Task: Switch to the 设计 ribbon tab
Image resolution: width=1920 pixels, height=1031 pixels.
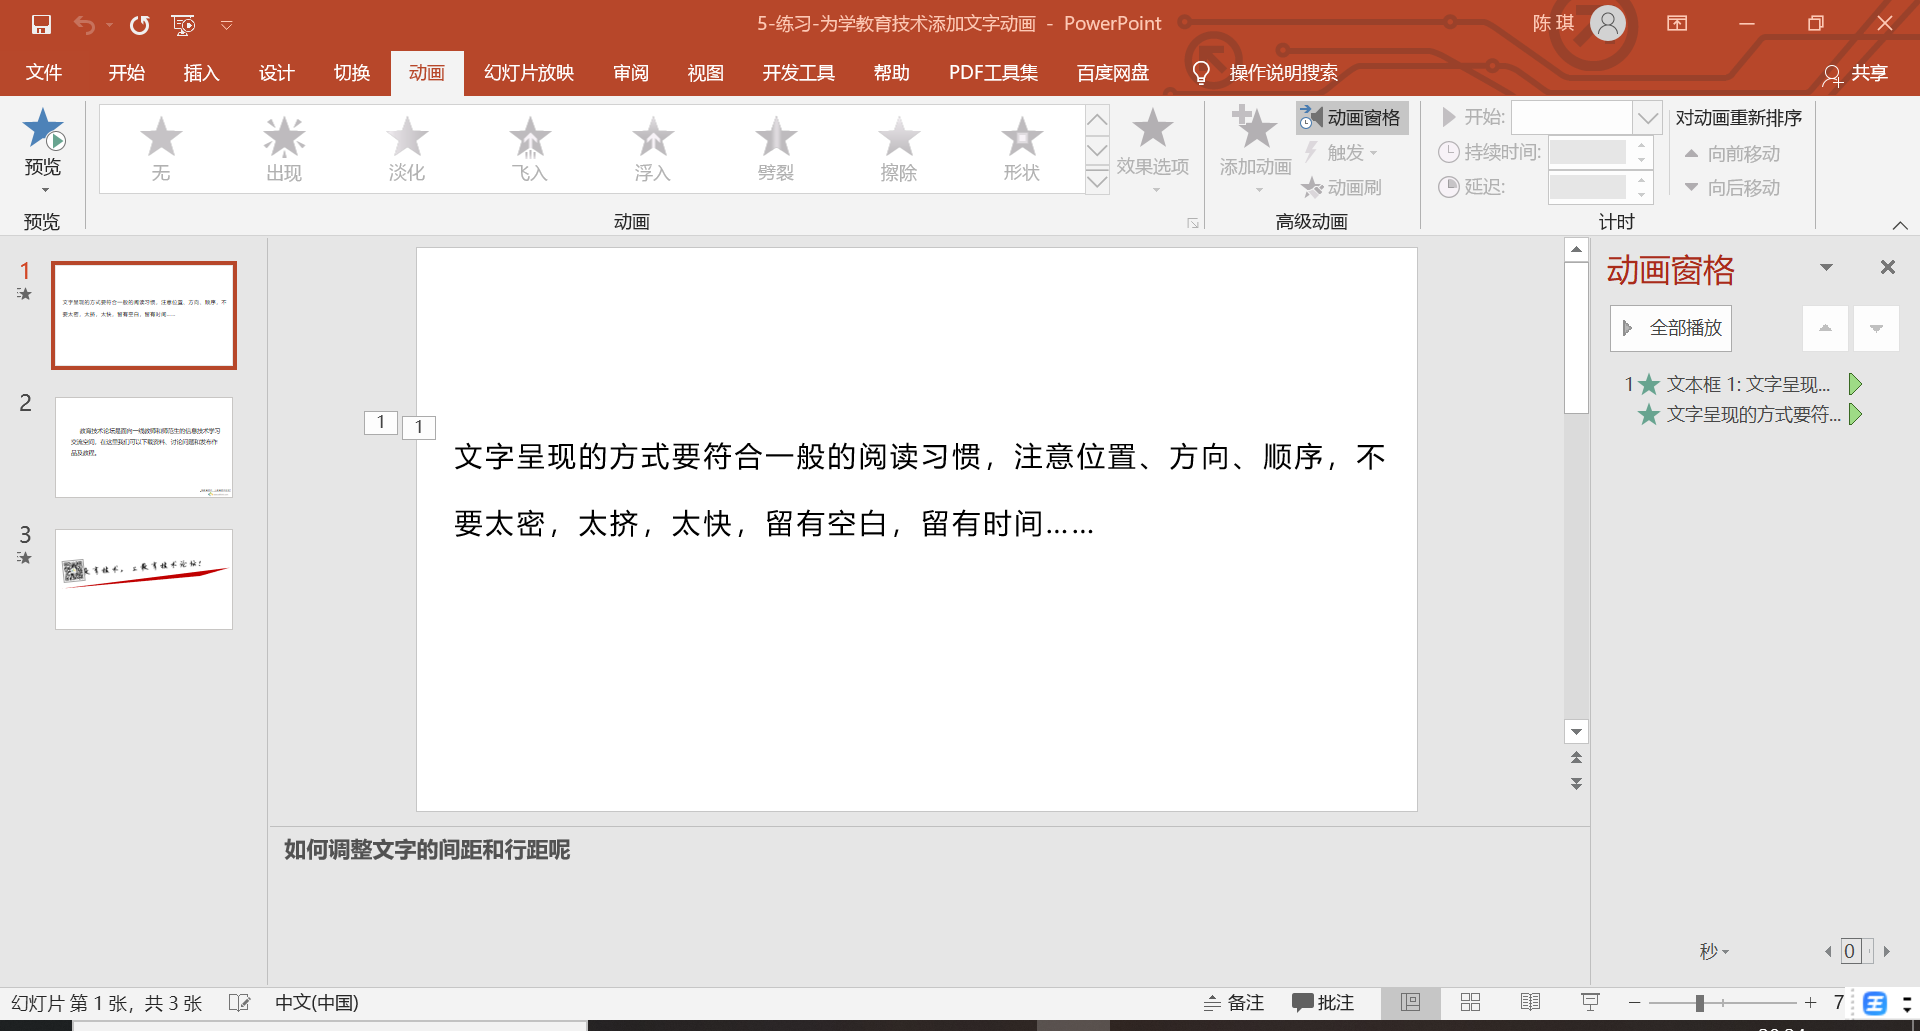Action: point(276,73)
